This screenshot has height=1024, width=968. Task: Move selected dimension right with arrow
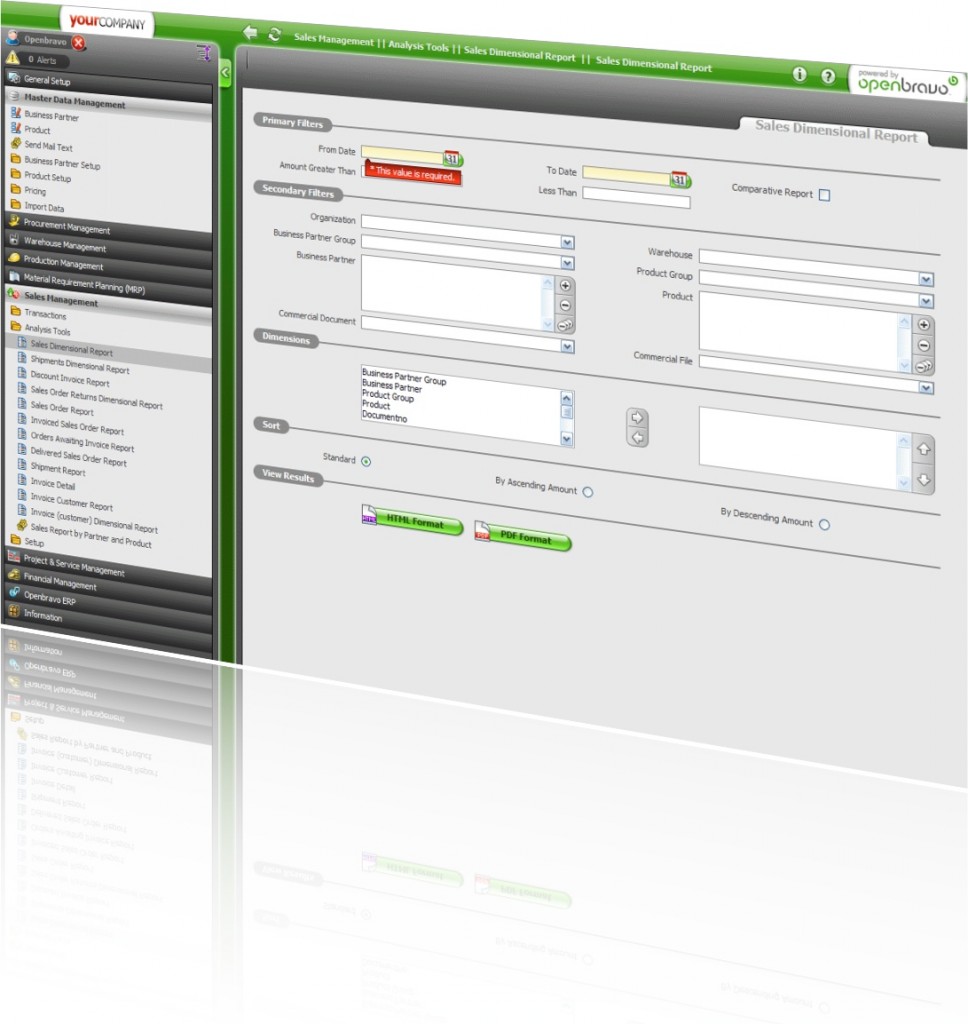tap(636, 418)
